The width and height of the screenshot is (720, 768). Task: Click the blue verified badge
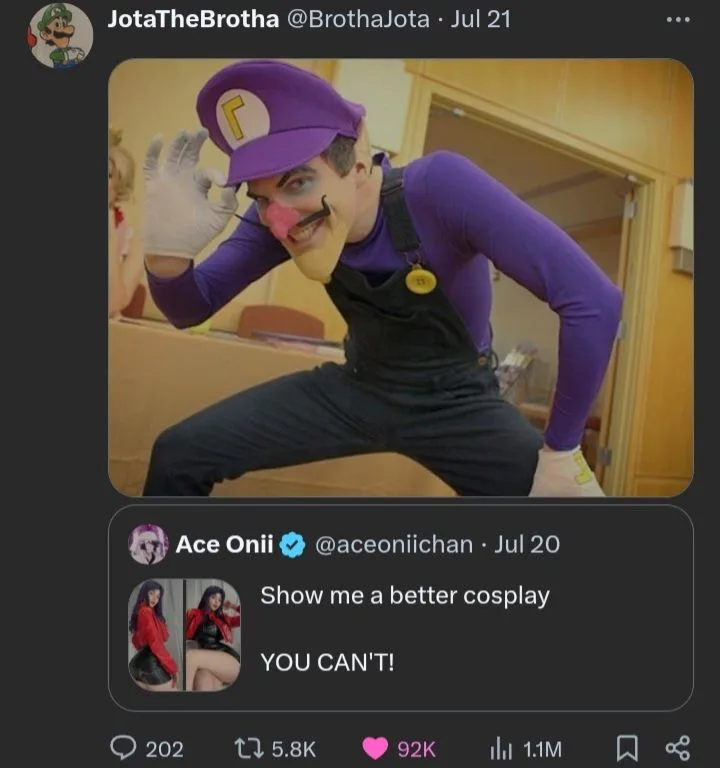click(292, 544)
